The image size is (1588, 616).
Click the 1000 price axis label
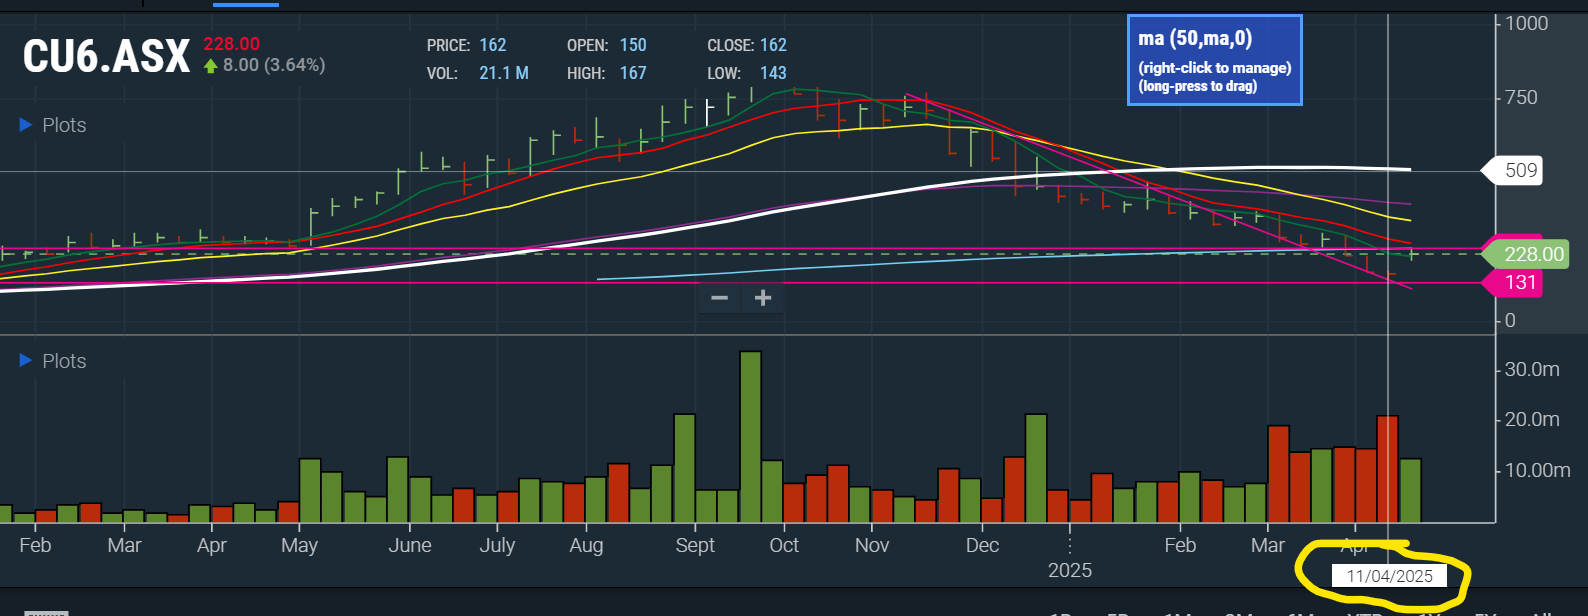pyautogui.click(x=1526, y=23)
